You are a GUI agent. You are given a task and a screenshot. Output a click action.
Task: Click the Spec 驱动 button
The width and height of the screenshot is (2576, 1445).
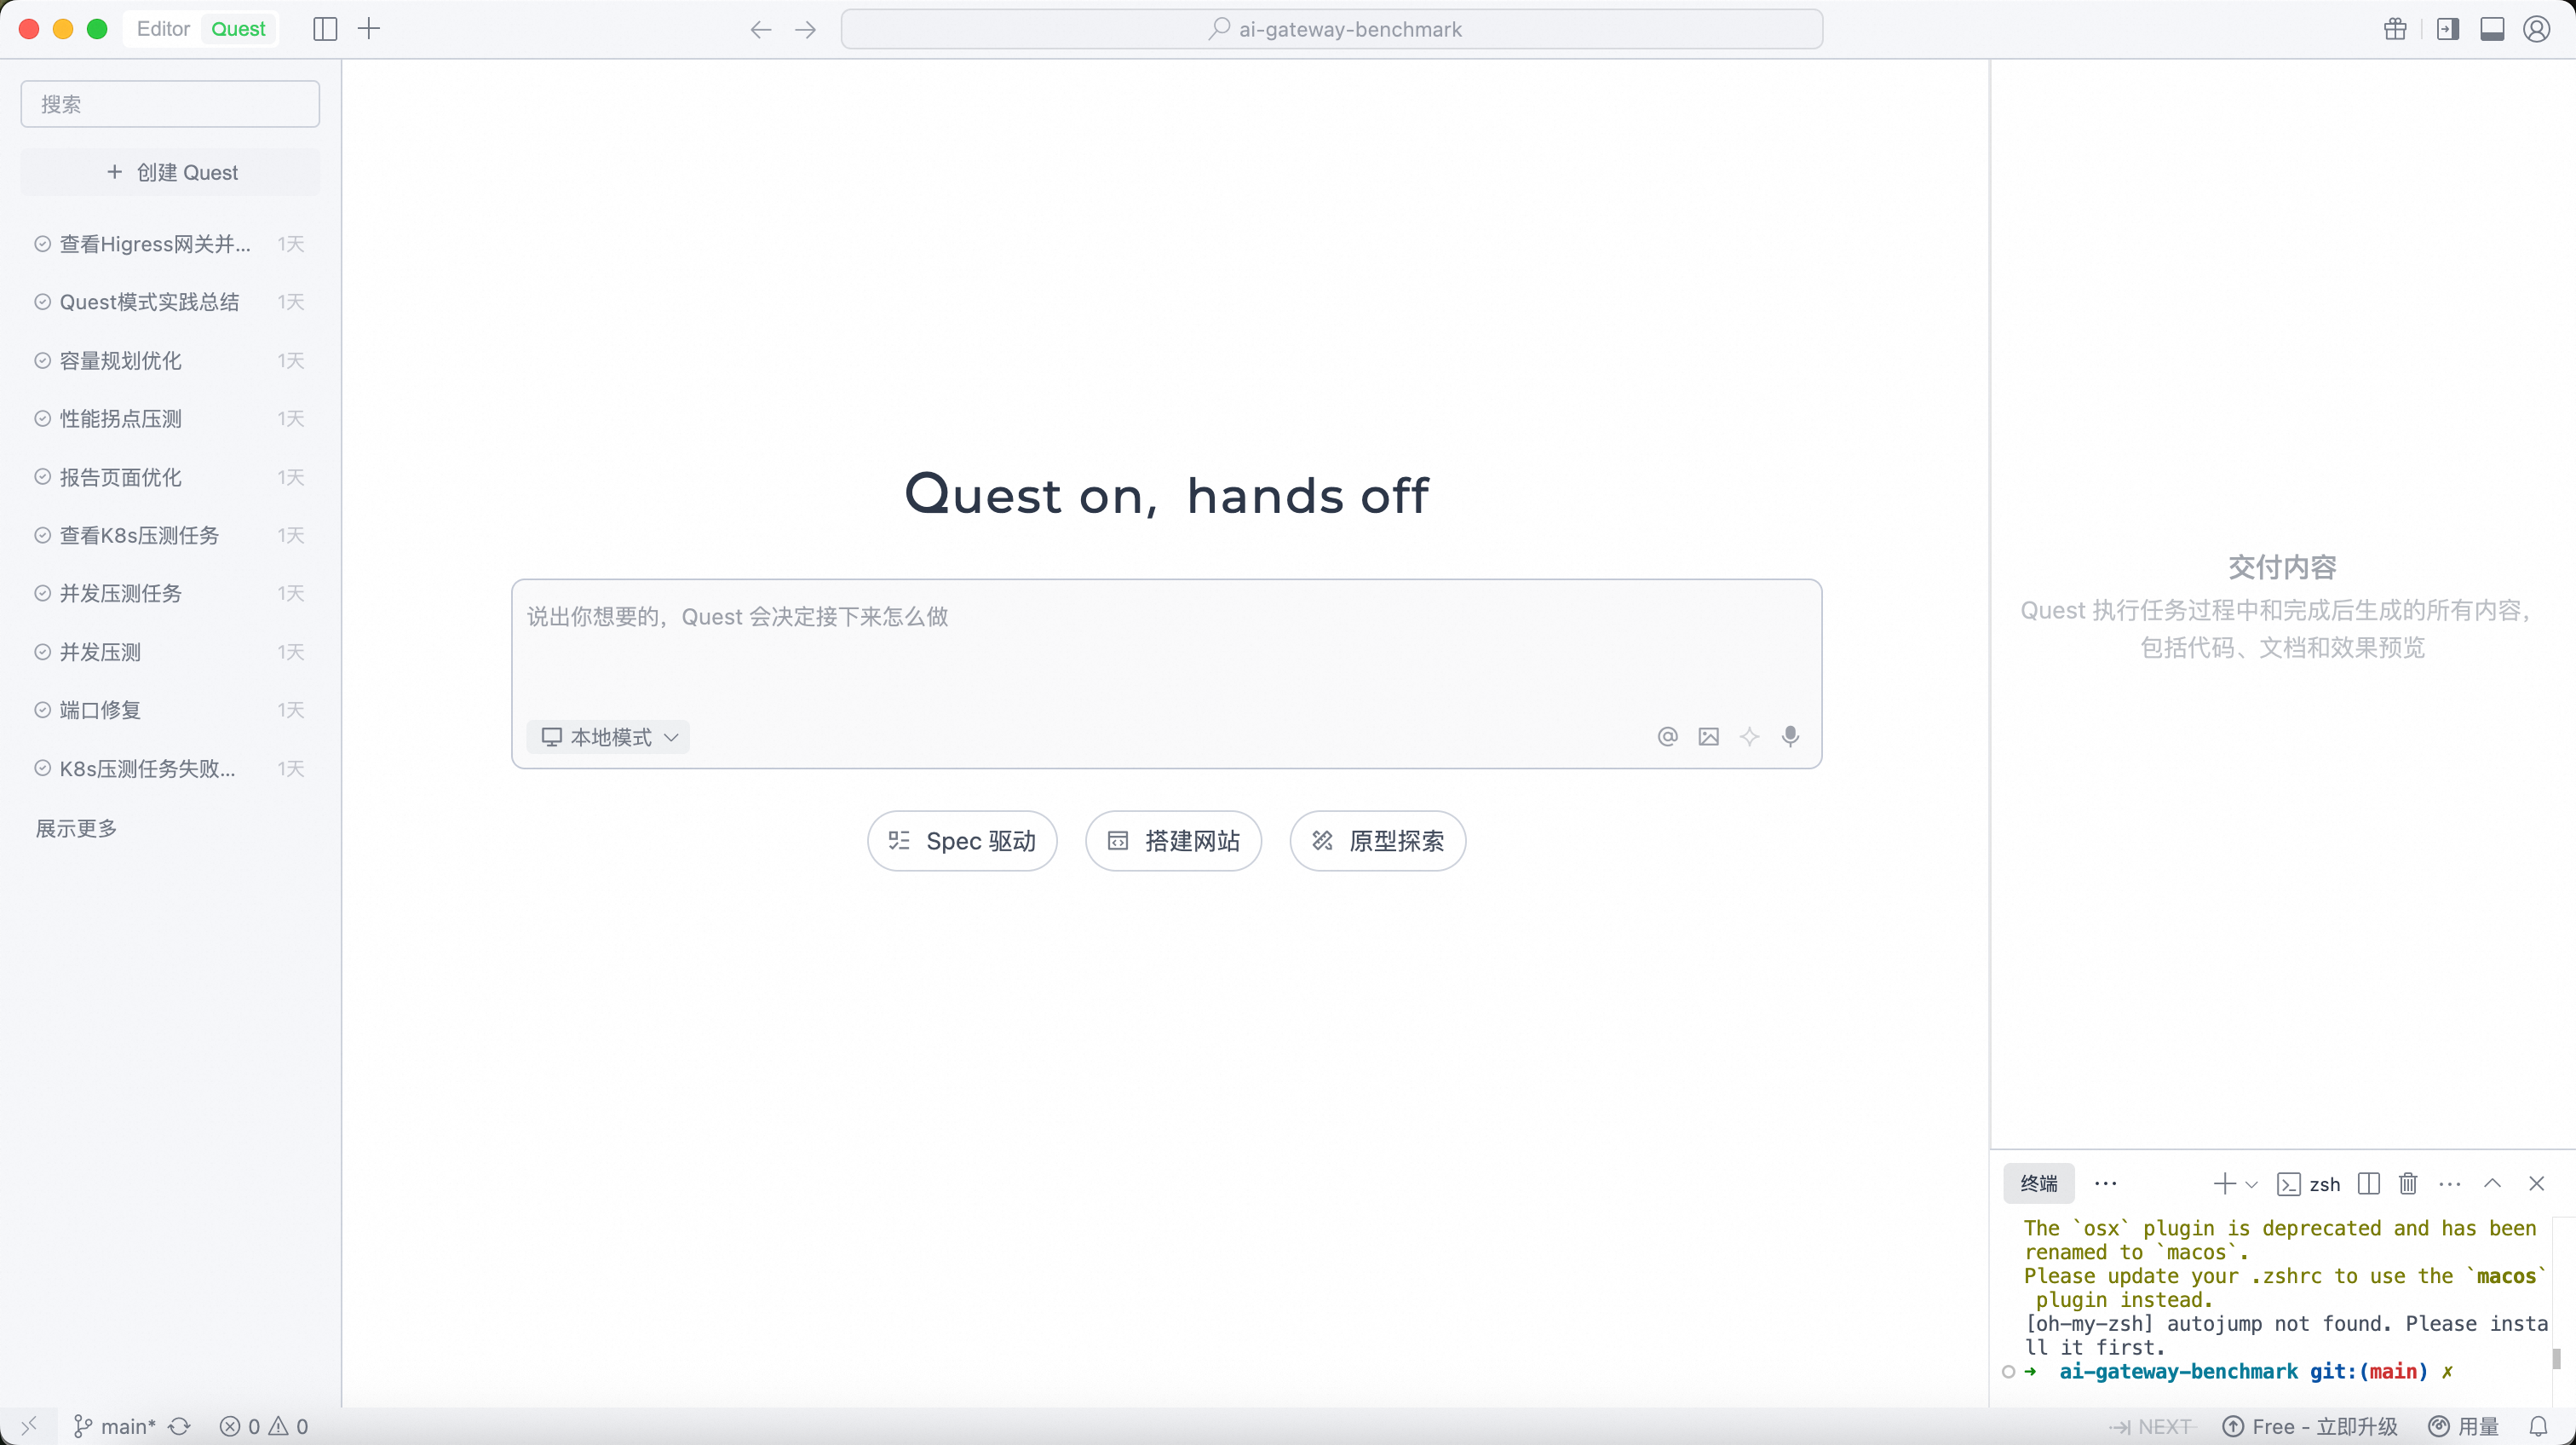tap(962, 841)
